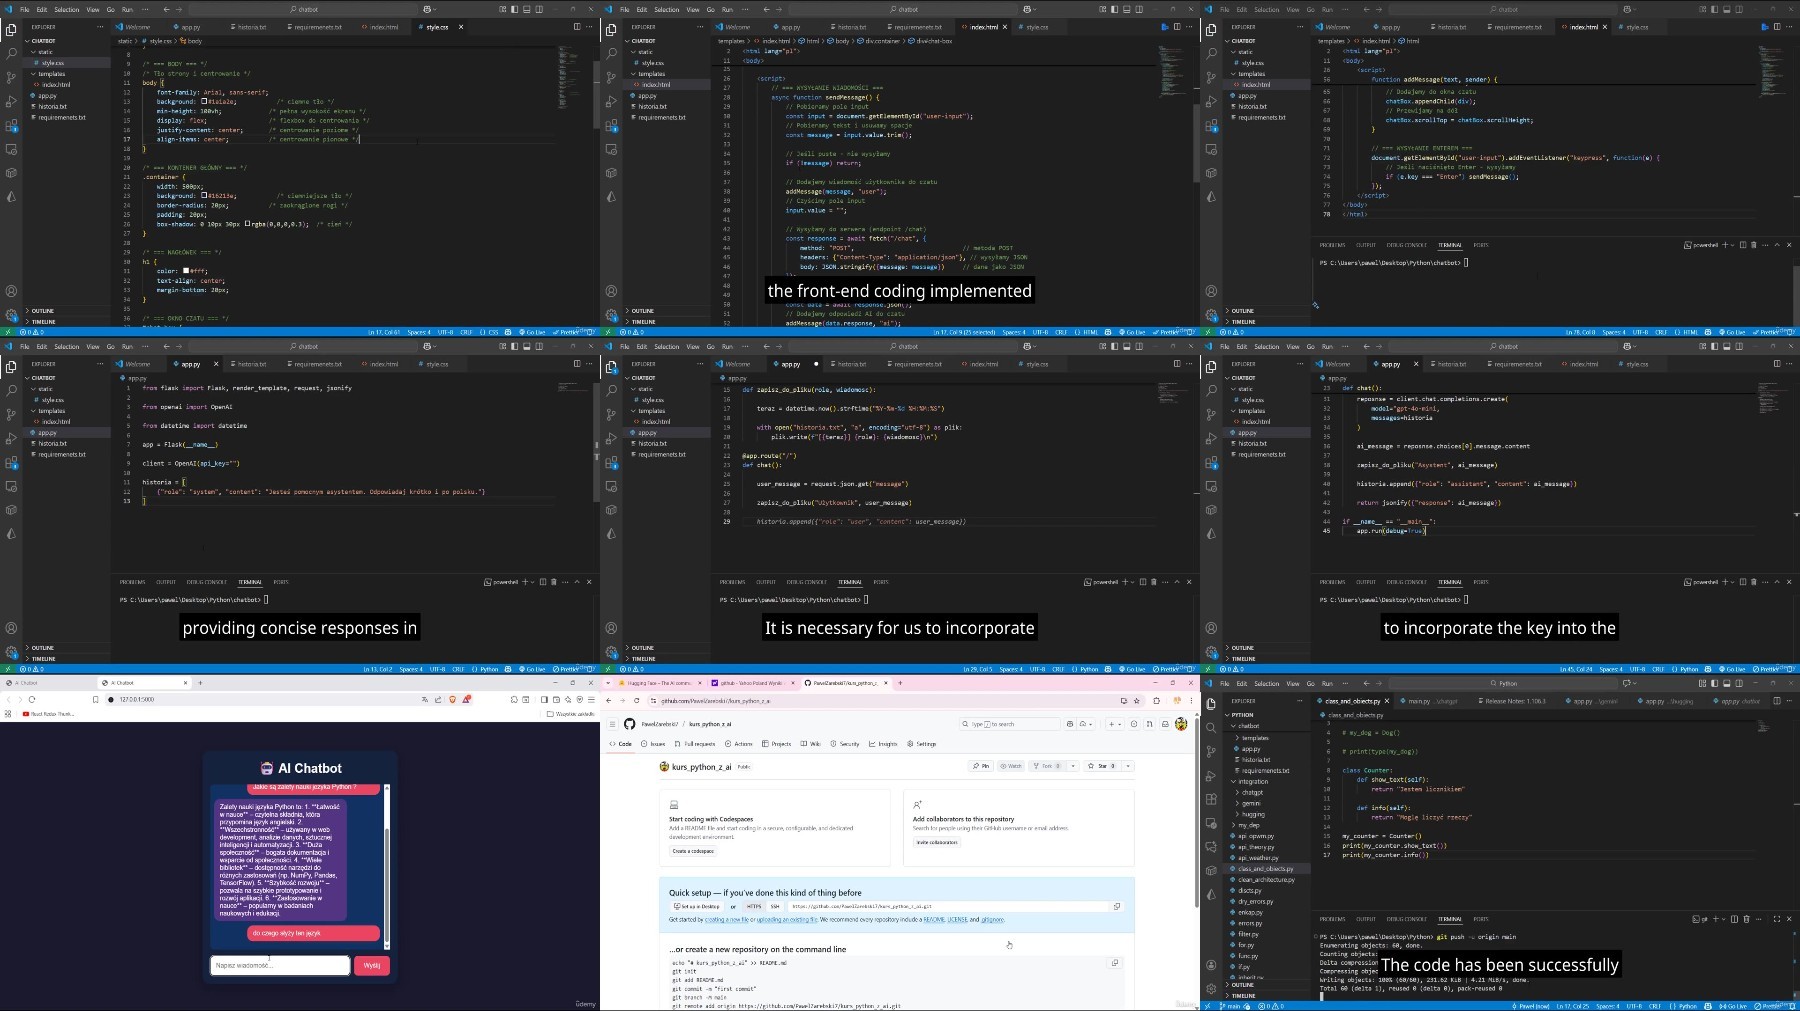Click Brave Rewards triangle icon in chatbot browser
The height and width of the screenshot is (1011, 1800).
coord(466,699)
